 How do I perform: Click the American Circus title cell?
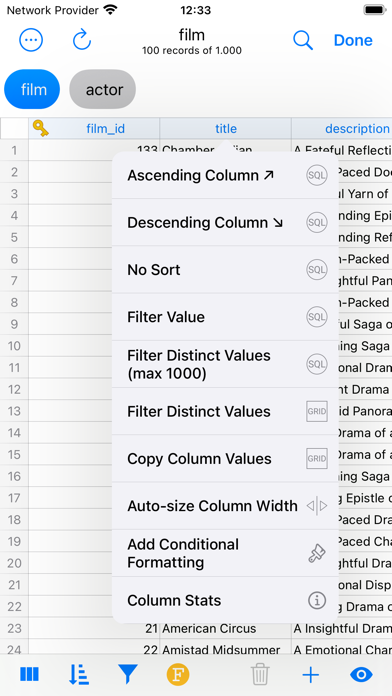226,629
